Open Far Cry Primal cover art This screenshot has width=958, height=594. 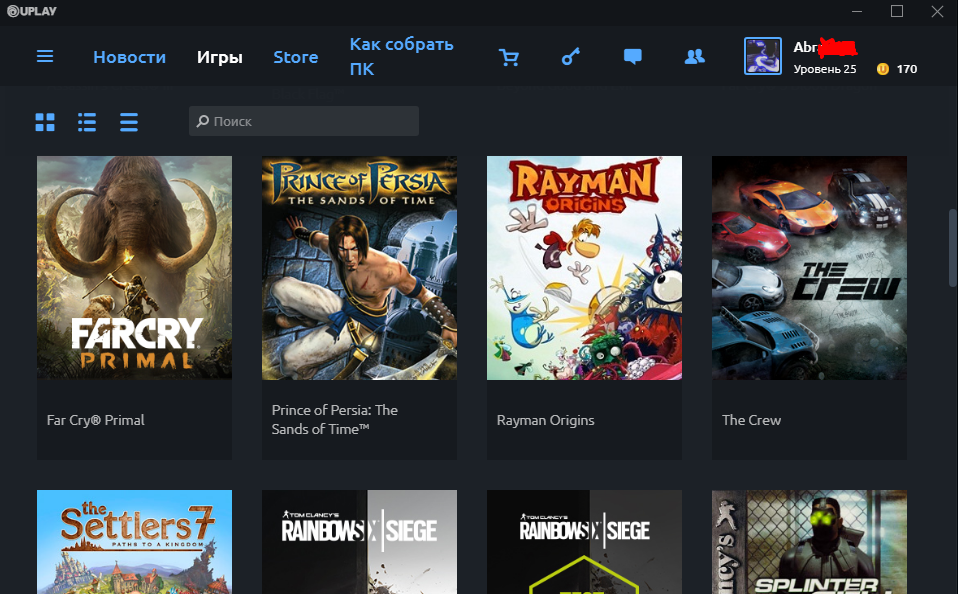(x=134, y=268)
